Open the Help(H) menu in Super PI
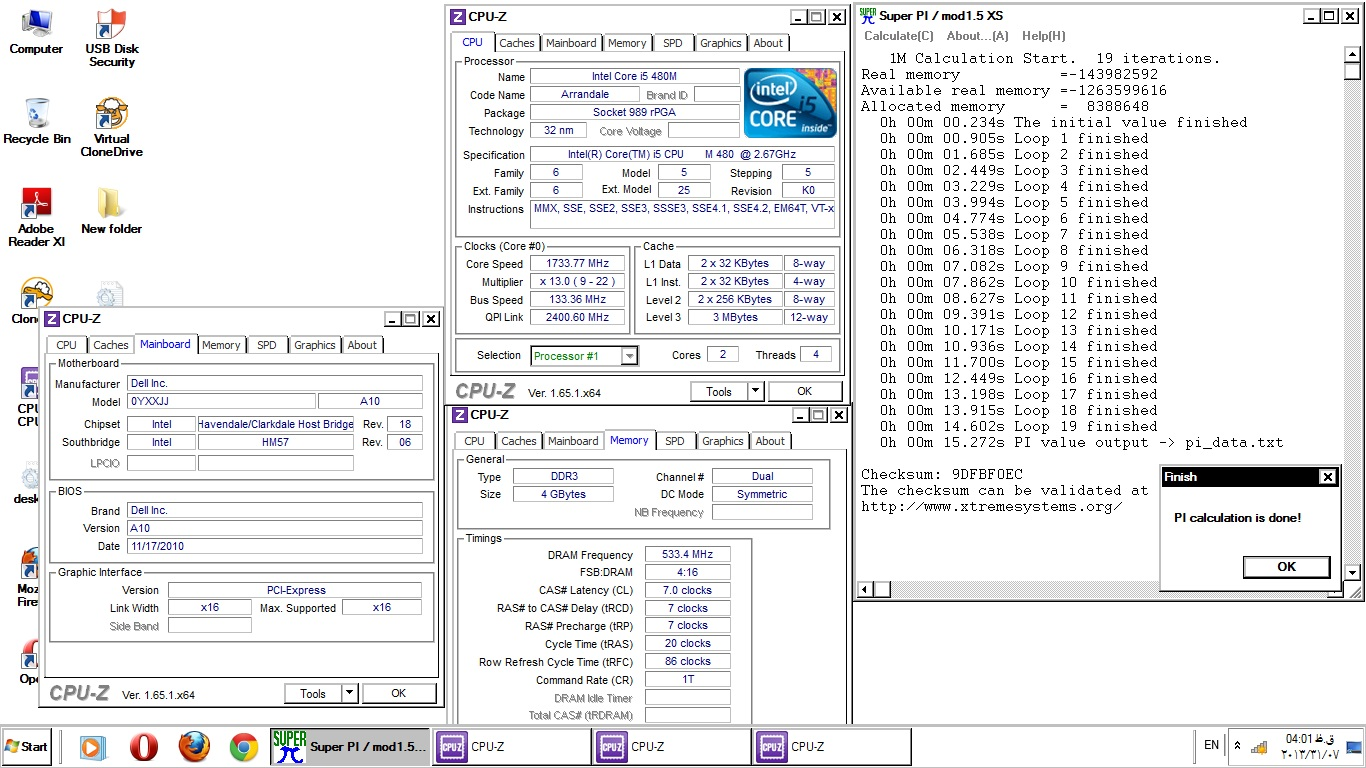1366x768 pixels. point(1043,36)
